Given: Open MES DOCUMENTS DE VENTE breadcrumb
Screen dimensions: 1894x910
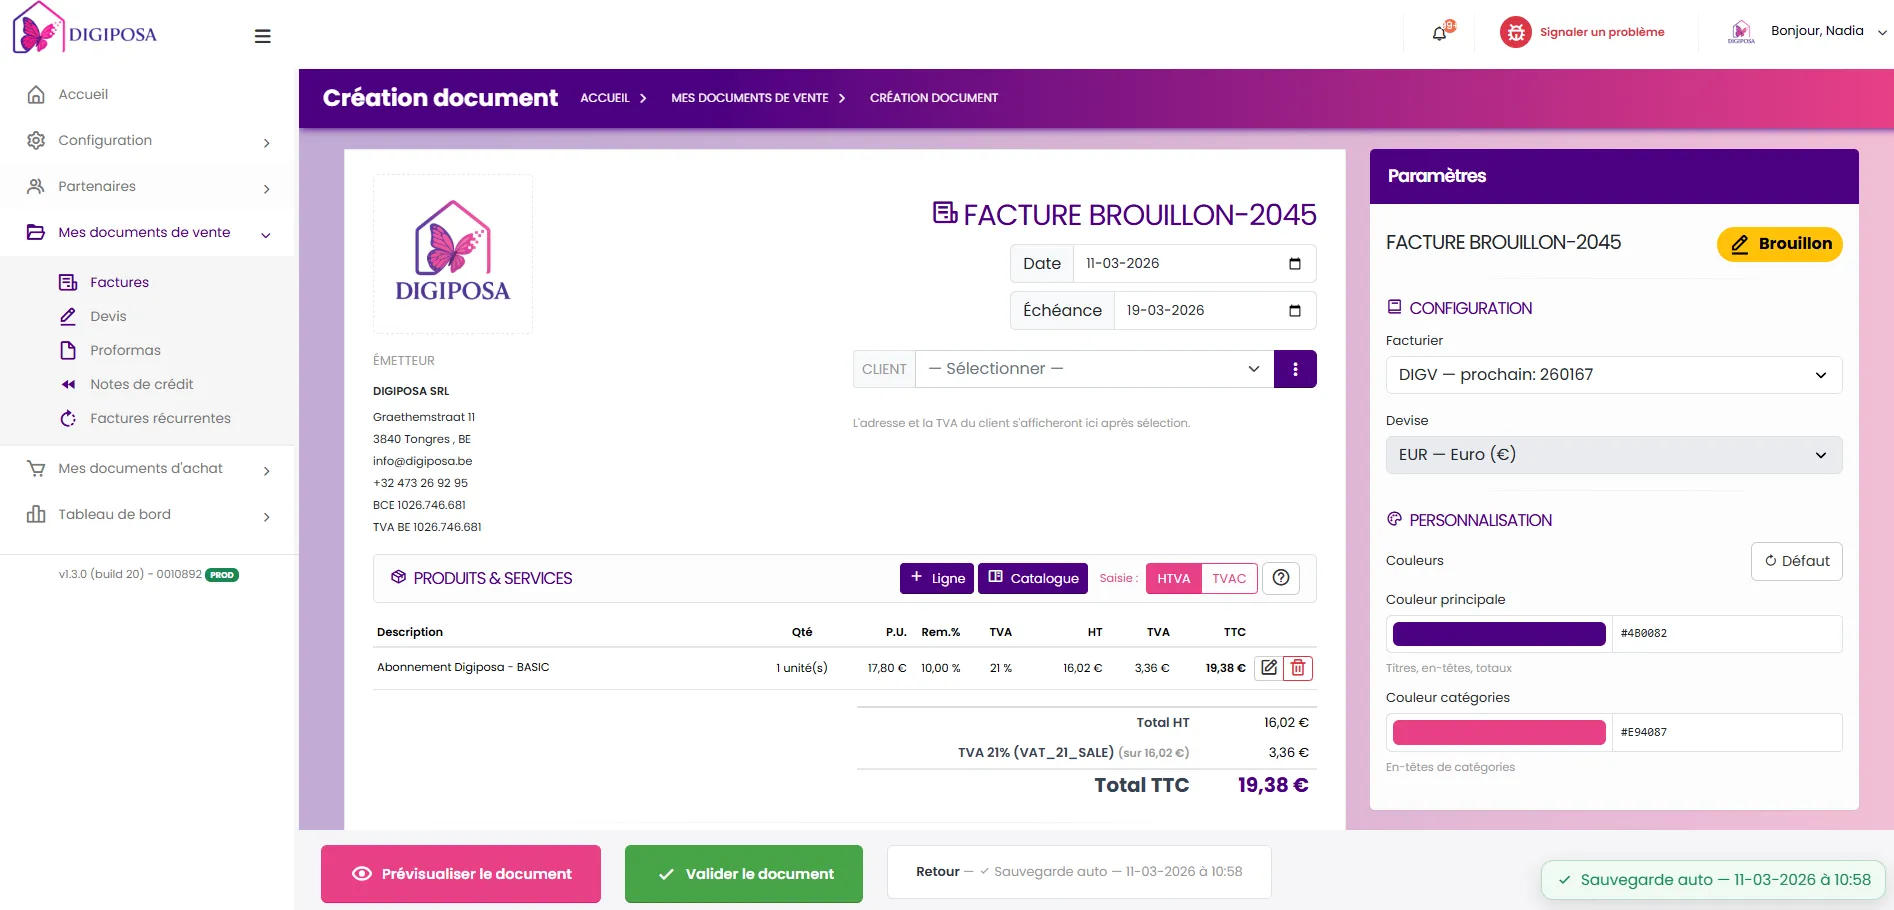Looking at the screenshot, I should tap(748, 97).
